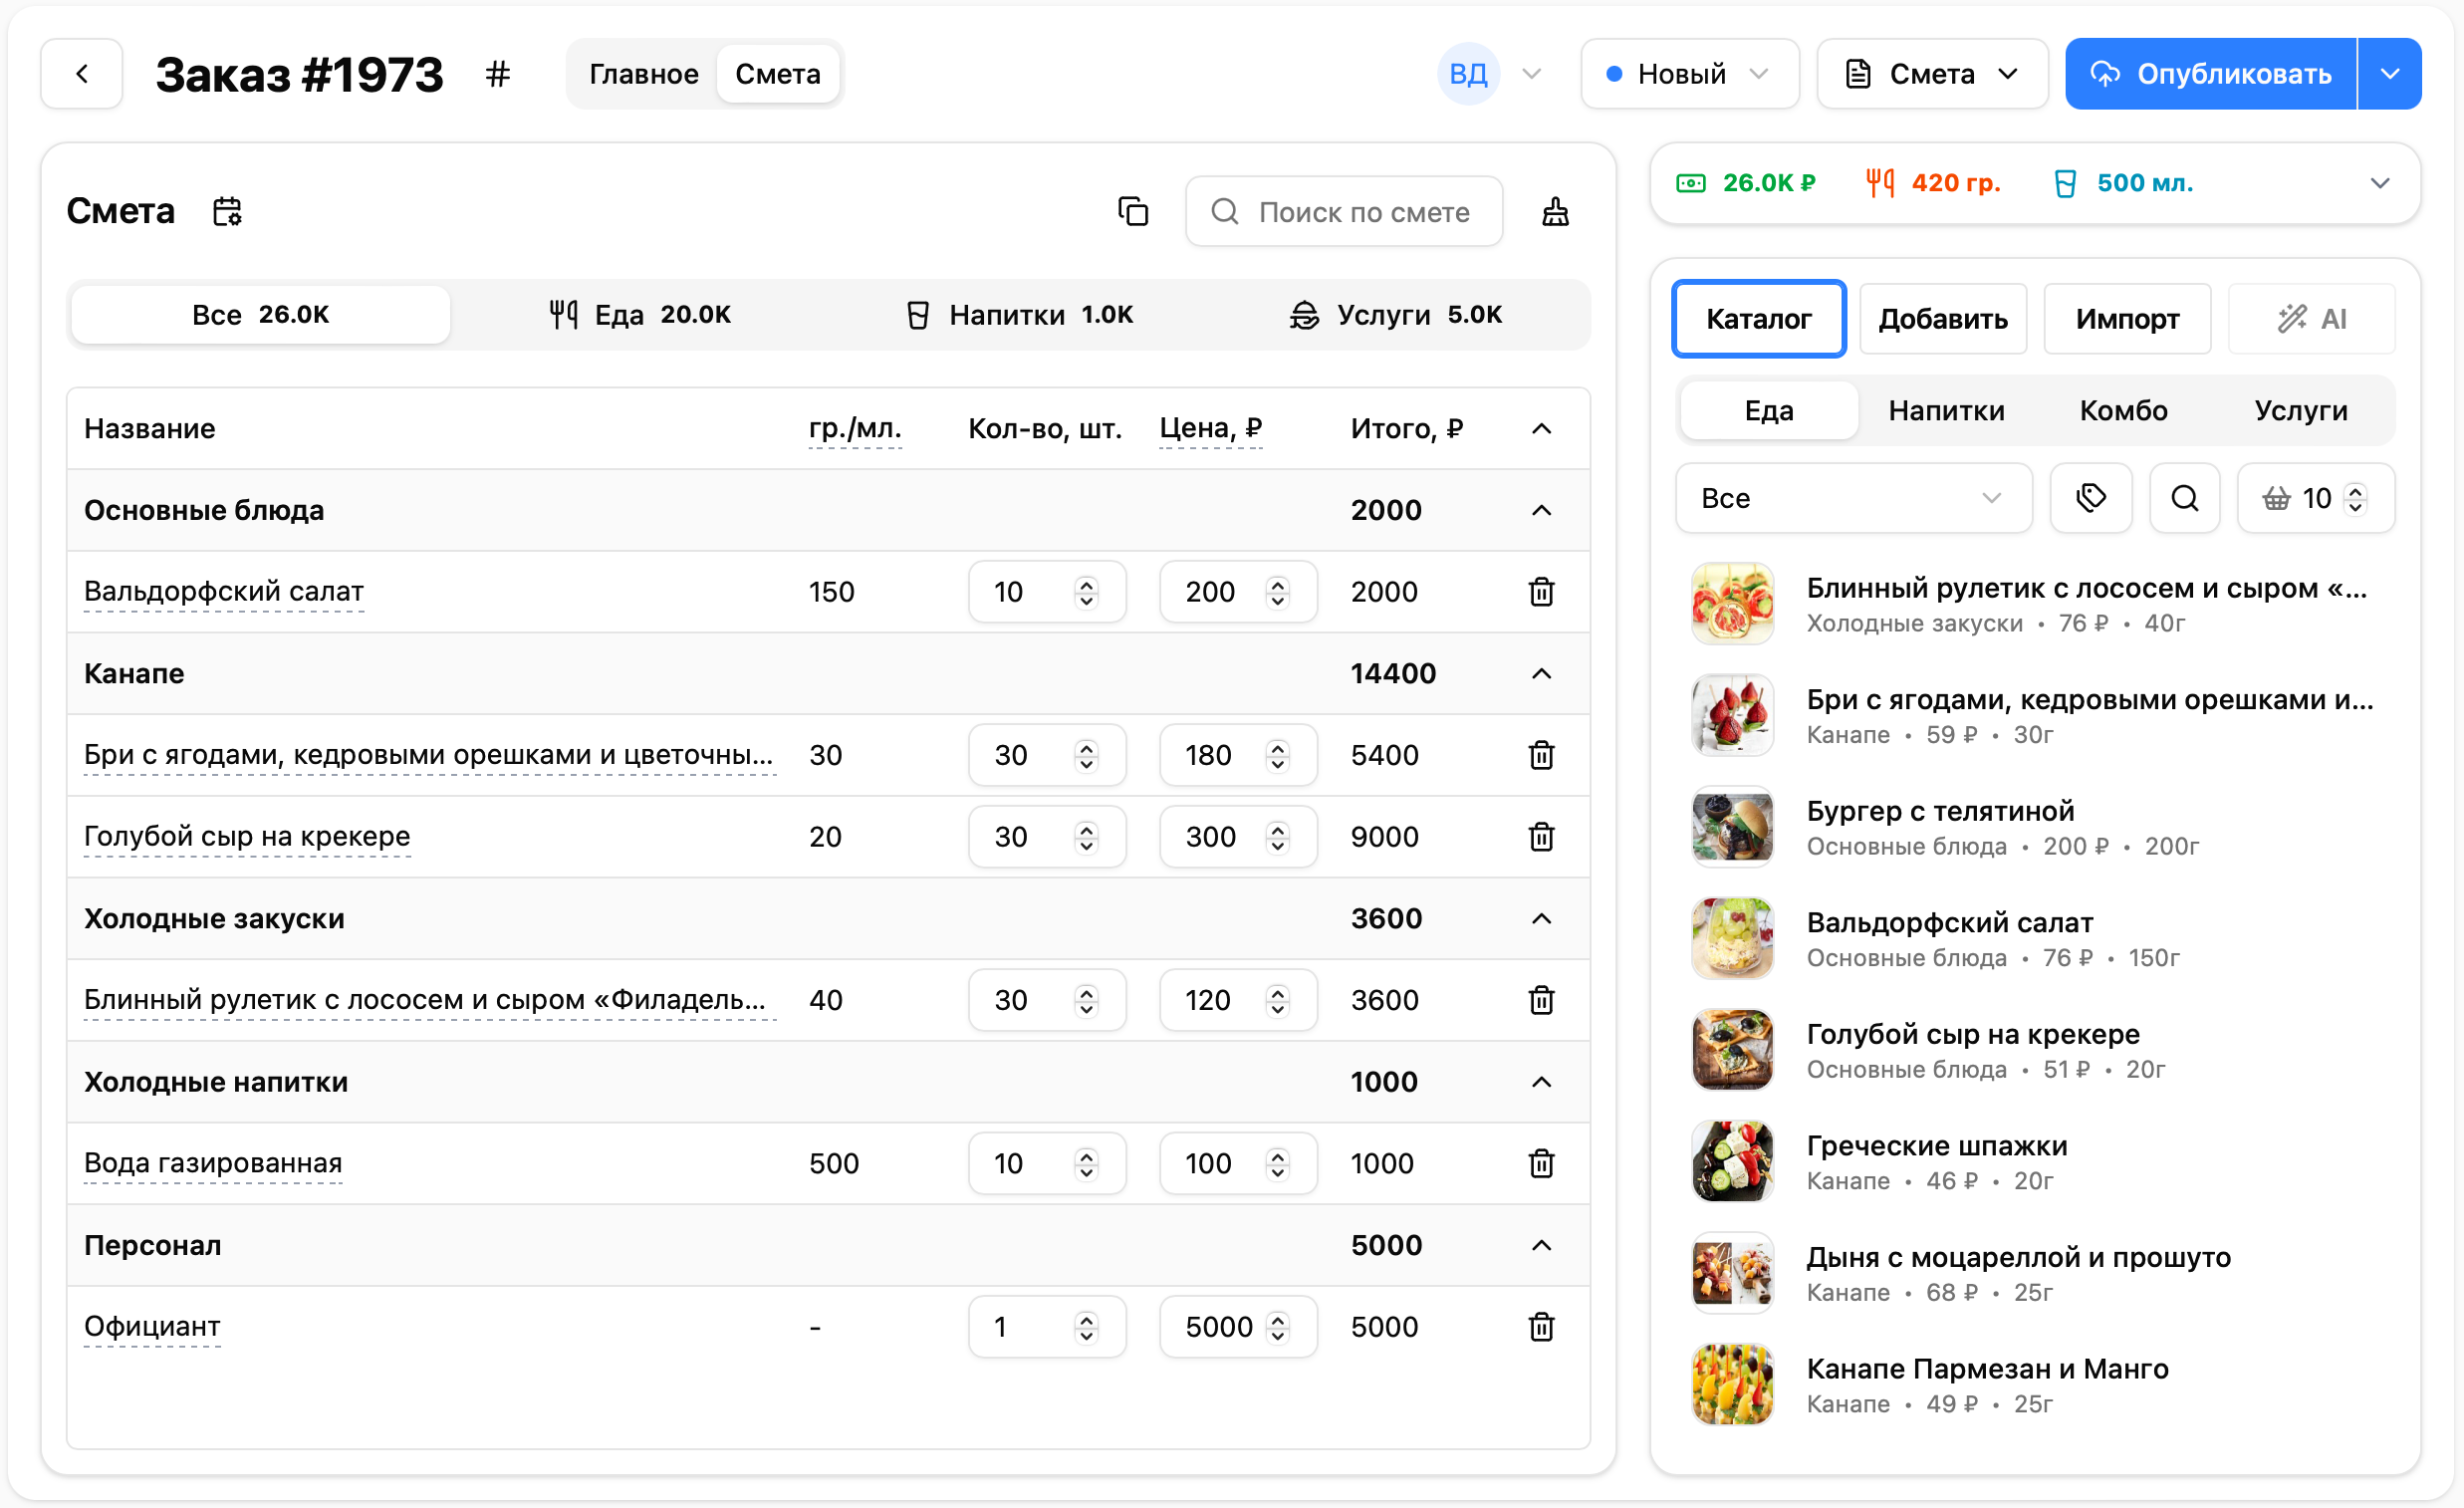Click the back arrow button
The width and height of the screenshot is (2464, 1508).
coord(82,74)
